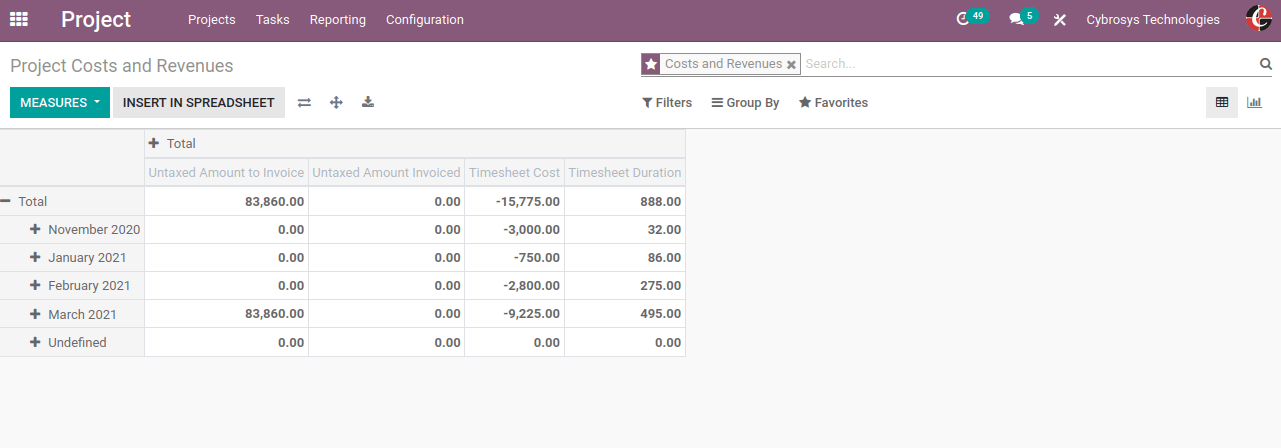Image resolution: width=1281 pixels, height=448 pixels.
Task: Click the -15,775.00 timesheet cost cell
Action: pyautogui.click(x=514, y=201)
